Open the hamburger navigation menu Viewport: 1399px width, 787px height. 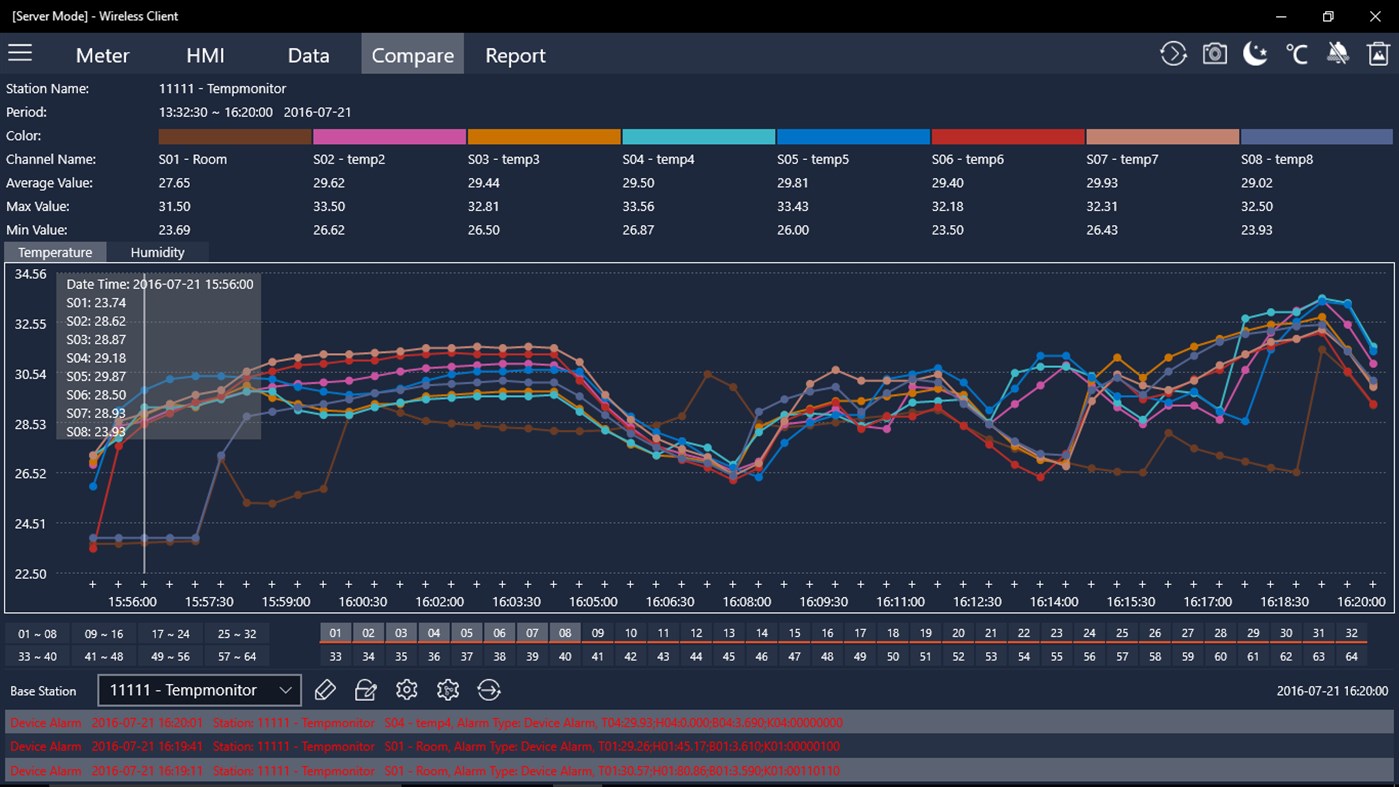click(20, 53)
